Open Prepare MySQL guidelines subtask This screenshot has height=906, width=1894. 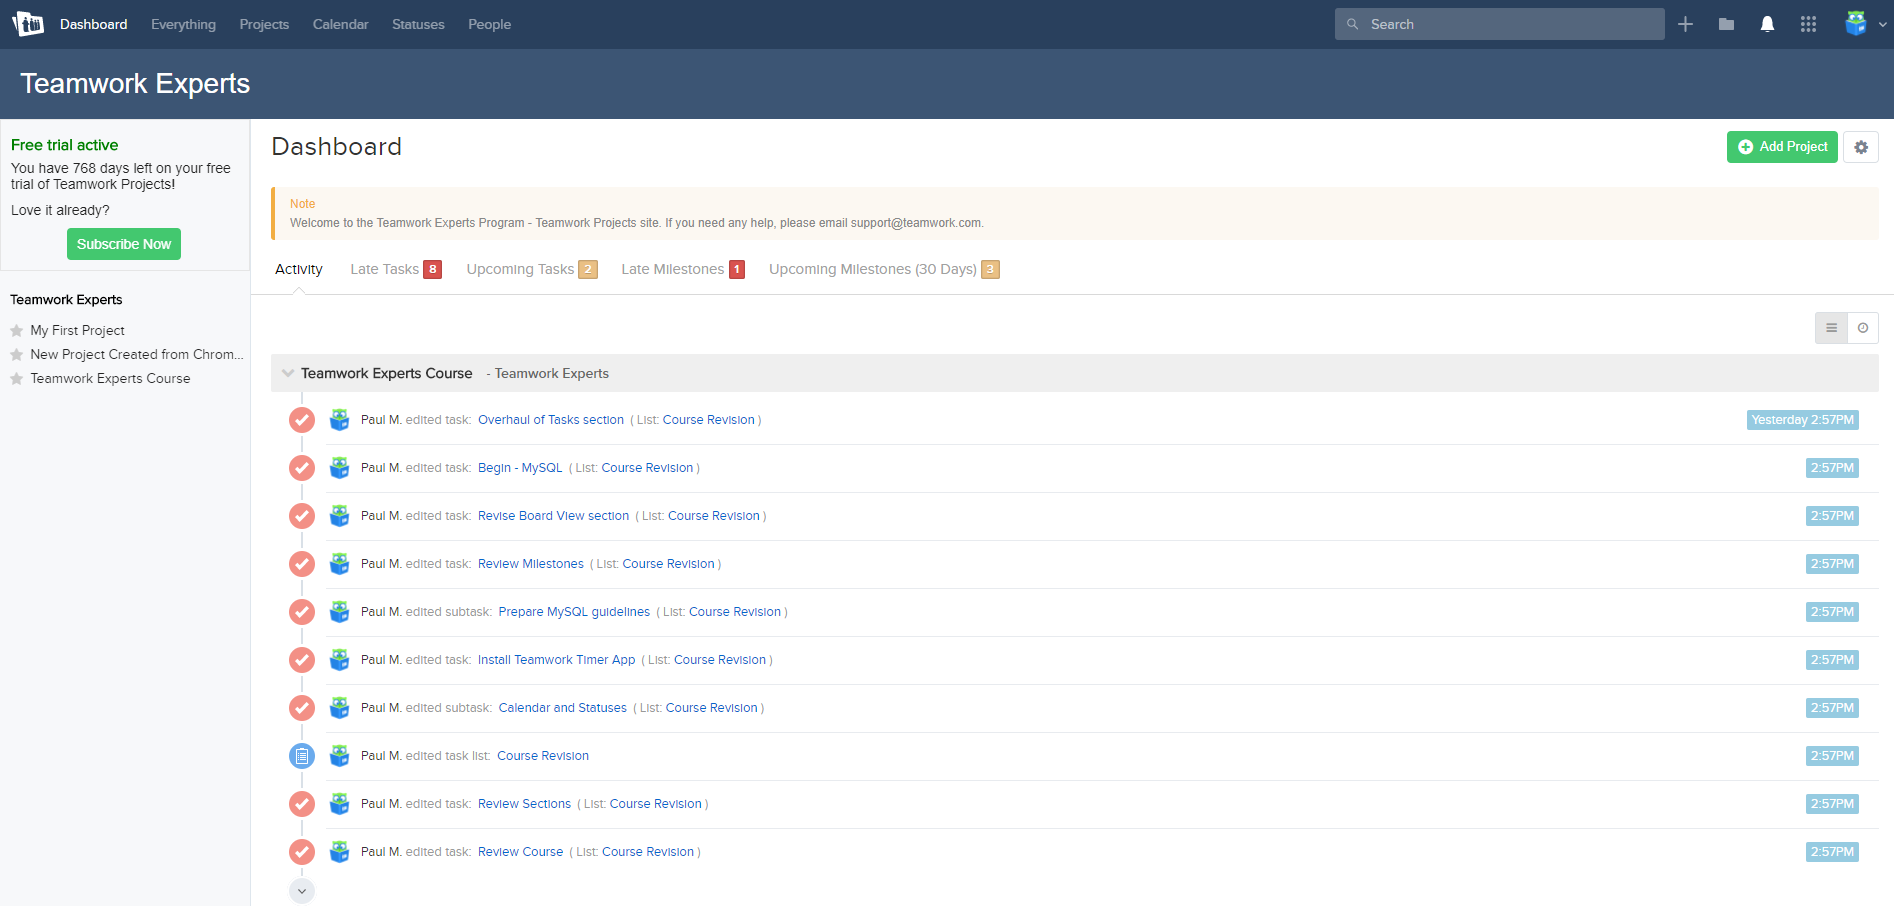point(574,612)
